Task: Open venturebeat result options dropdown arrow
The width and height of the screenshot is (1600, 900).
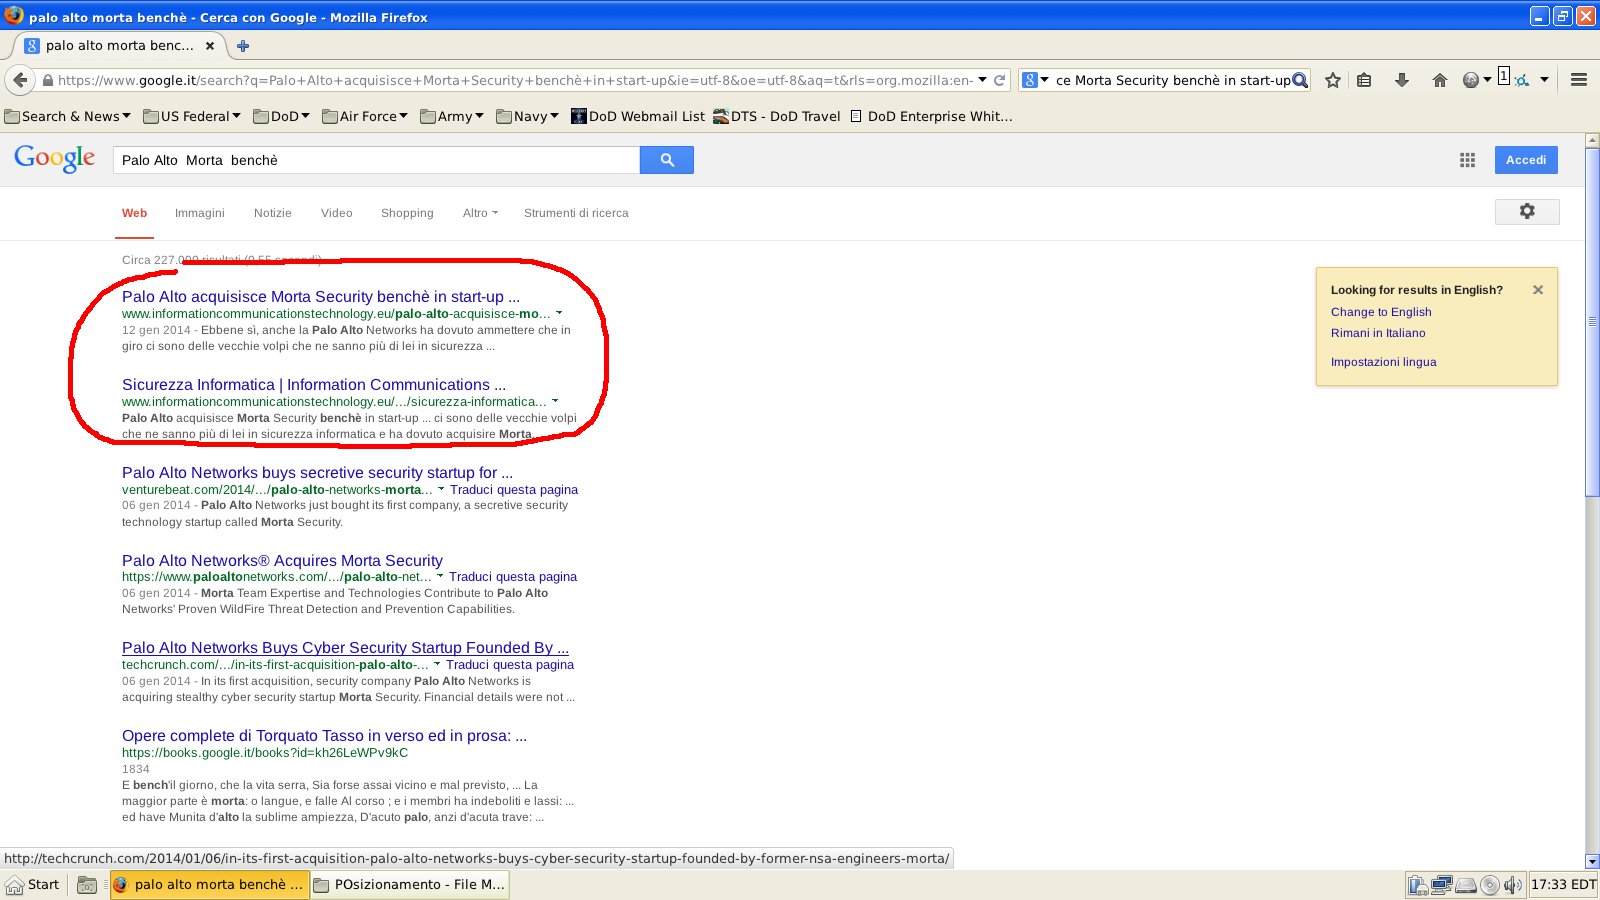Action: point(441,489)
